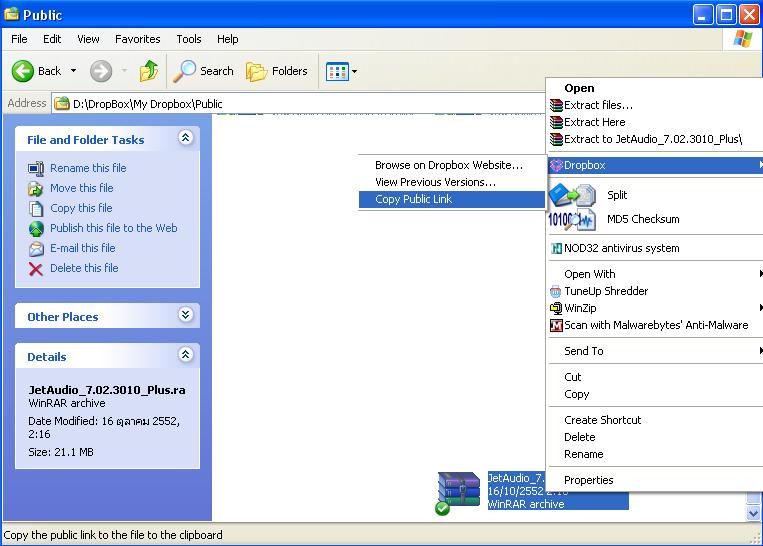Click the Search magnifier toolbar button
Image resolution: width=763 pixels, height=546 pixels.
coord(204,71)
